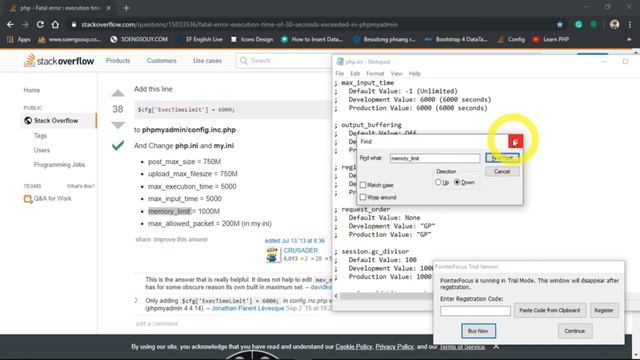Open Users in the sidebar

[42, 150]
